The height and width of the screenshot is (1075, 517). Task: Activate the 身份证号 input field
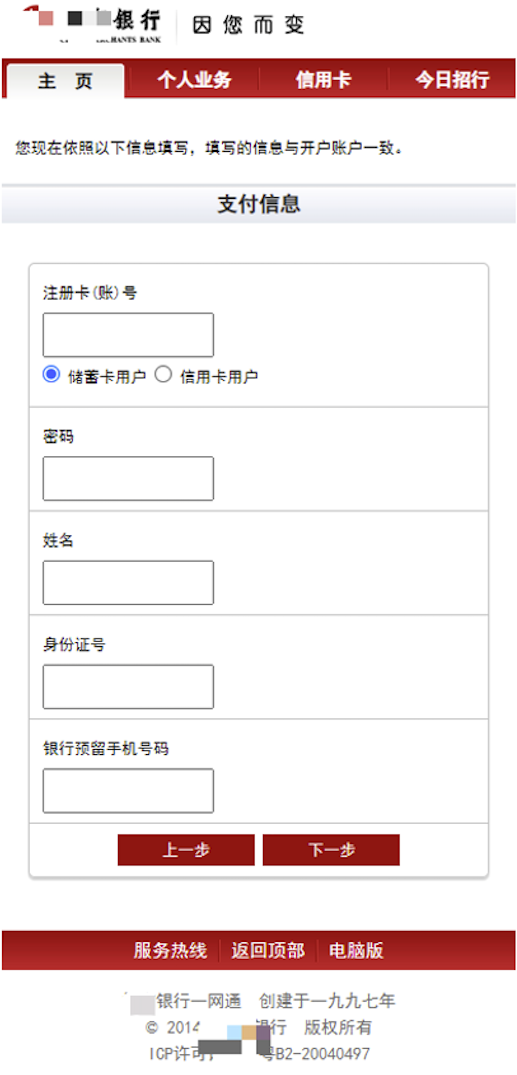tap(128, 686)
